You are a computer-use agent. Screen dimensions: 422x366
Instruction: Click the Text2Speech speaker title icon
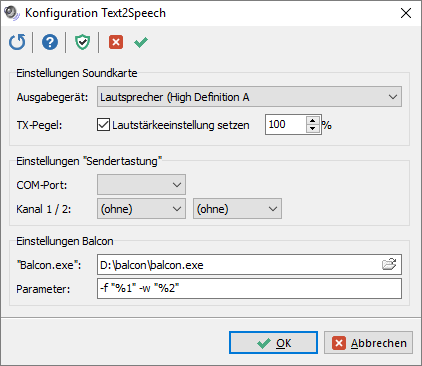pos(12,13)
